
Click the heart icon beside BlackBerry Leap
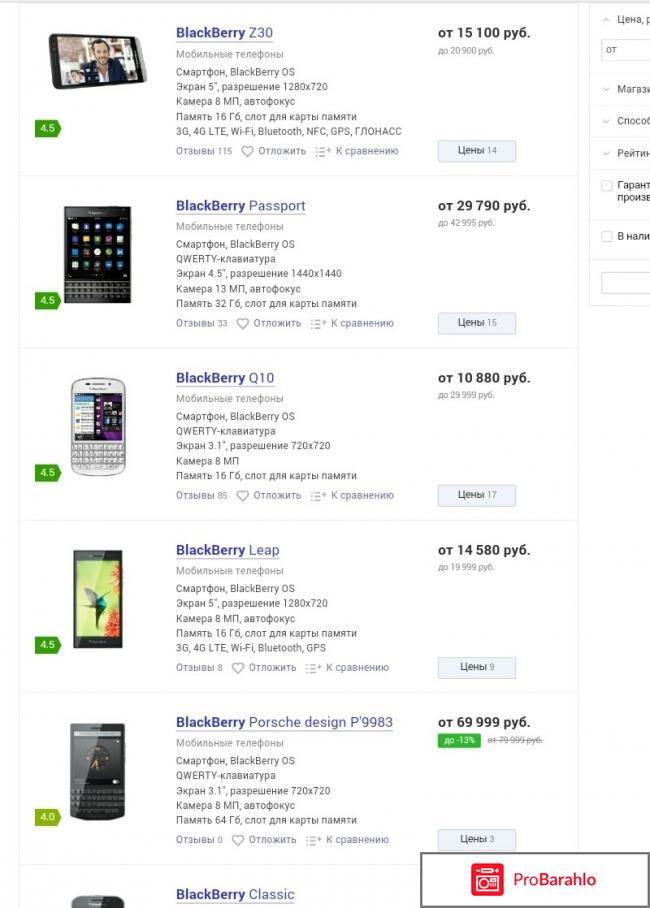[236, 666]
